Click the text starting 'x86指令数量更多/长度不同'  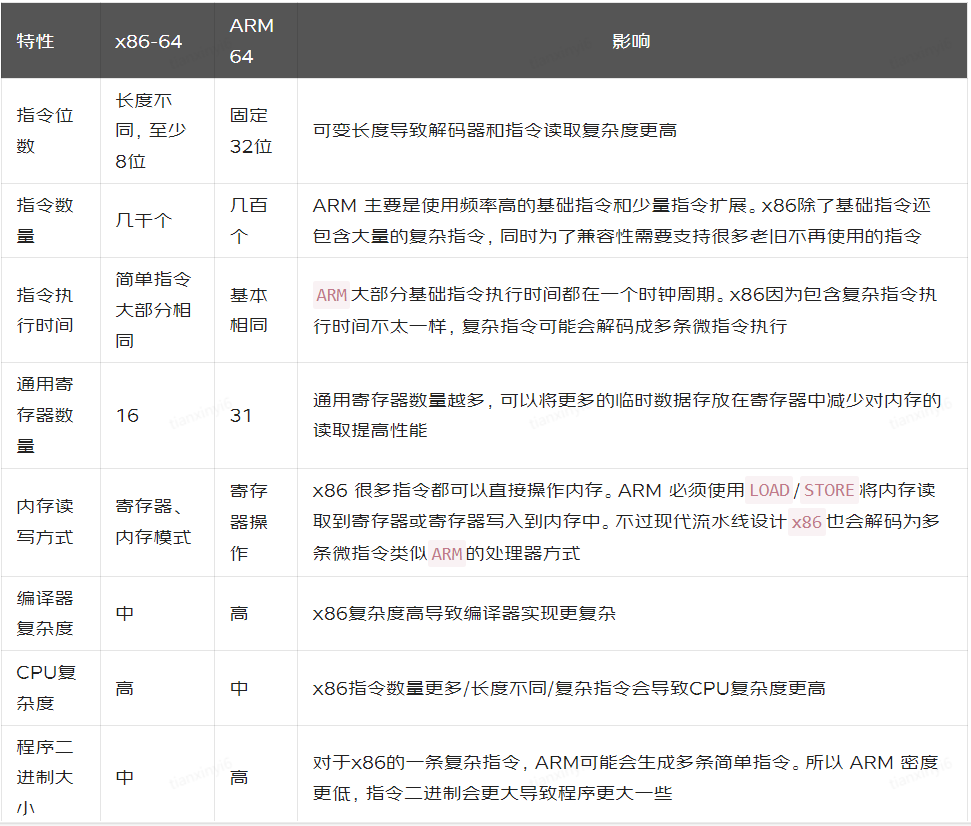pyautogui.click(x=569, y=688)
